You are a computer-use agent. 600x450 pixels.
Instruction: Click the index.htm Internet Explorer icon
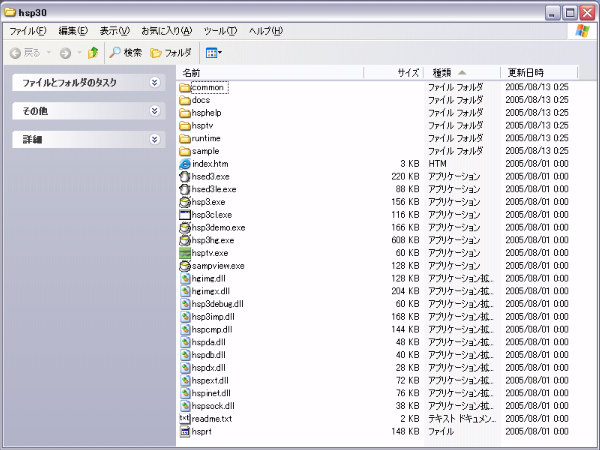tap(184, 163)
